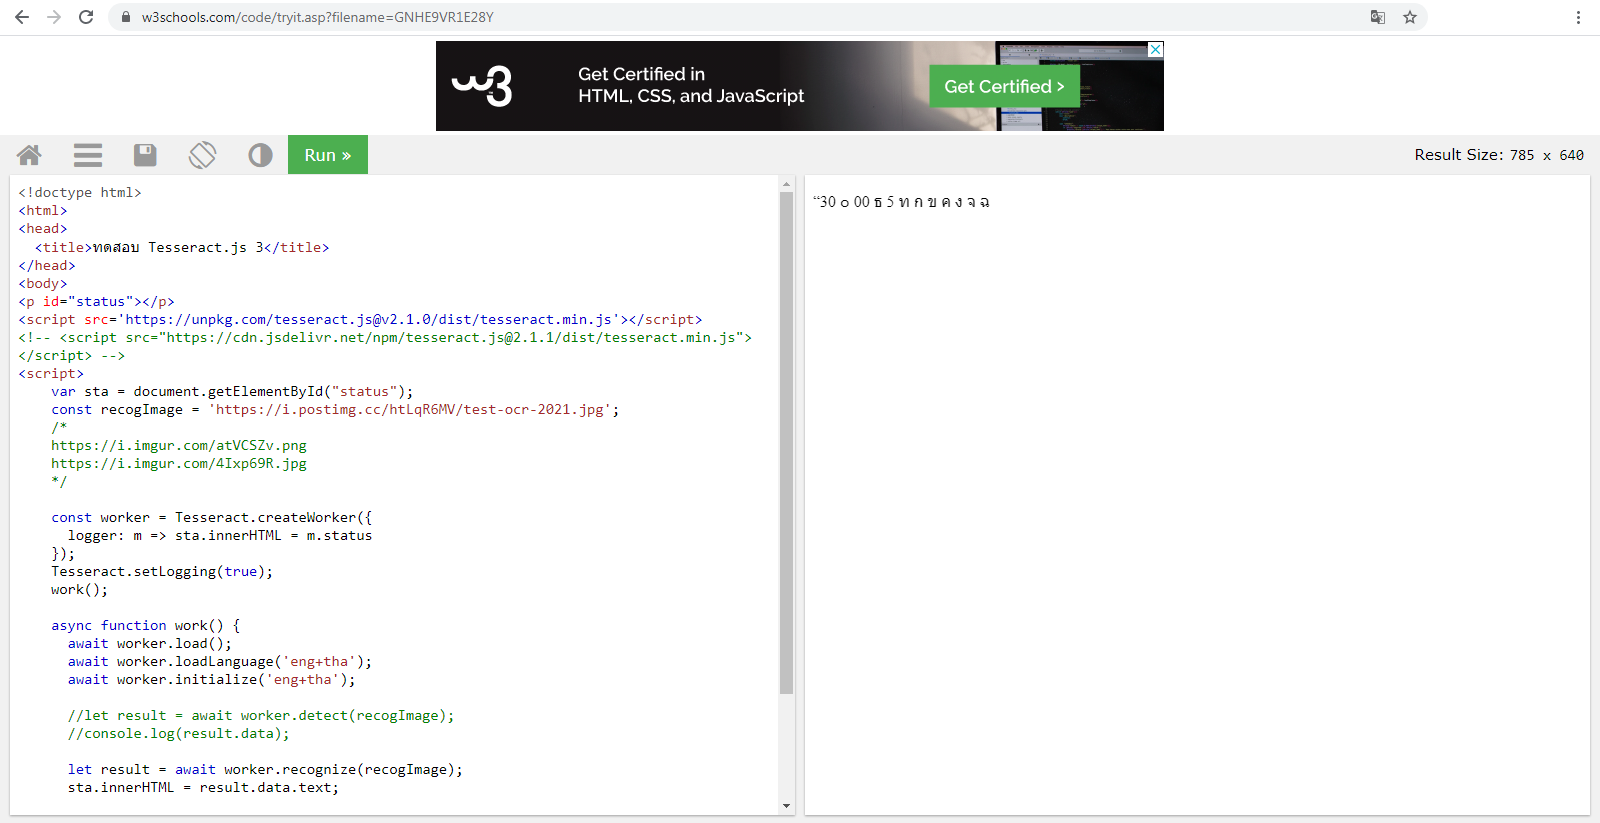Click the address bar URL
The image size is (1600, 823).
[x=317, y=17]
